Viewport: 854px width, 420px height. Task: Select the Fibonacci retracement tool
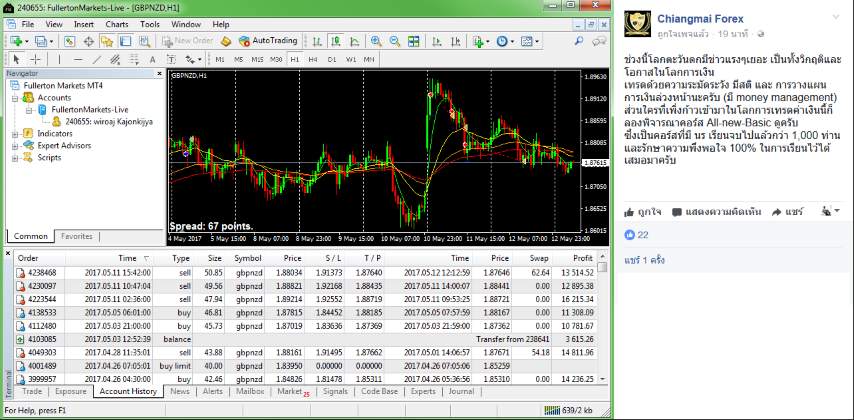134,59
